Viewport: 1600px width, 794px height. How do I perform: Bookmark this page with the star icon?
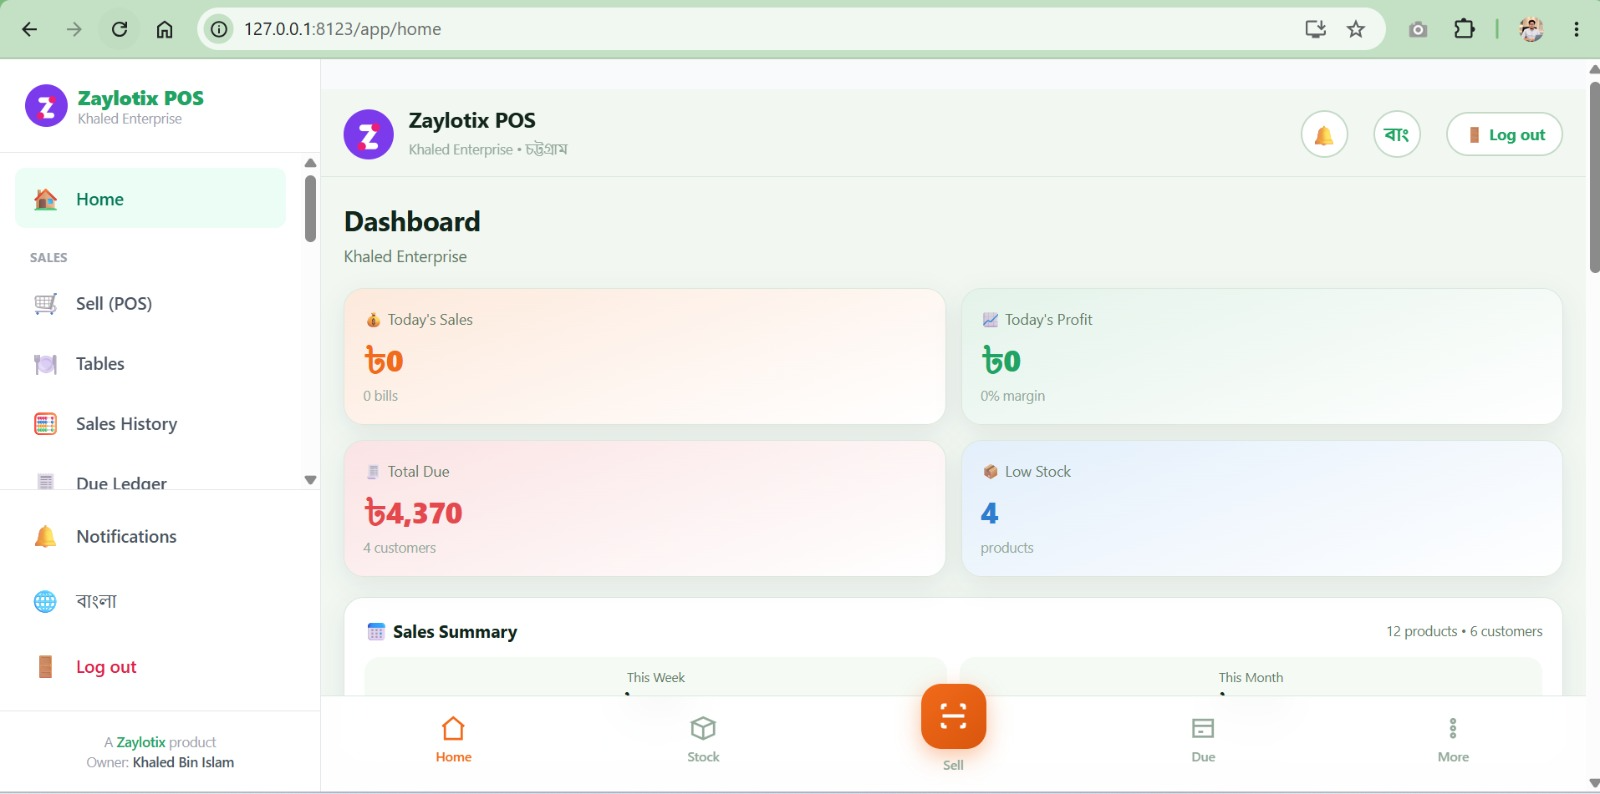1356,29
